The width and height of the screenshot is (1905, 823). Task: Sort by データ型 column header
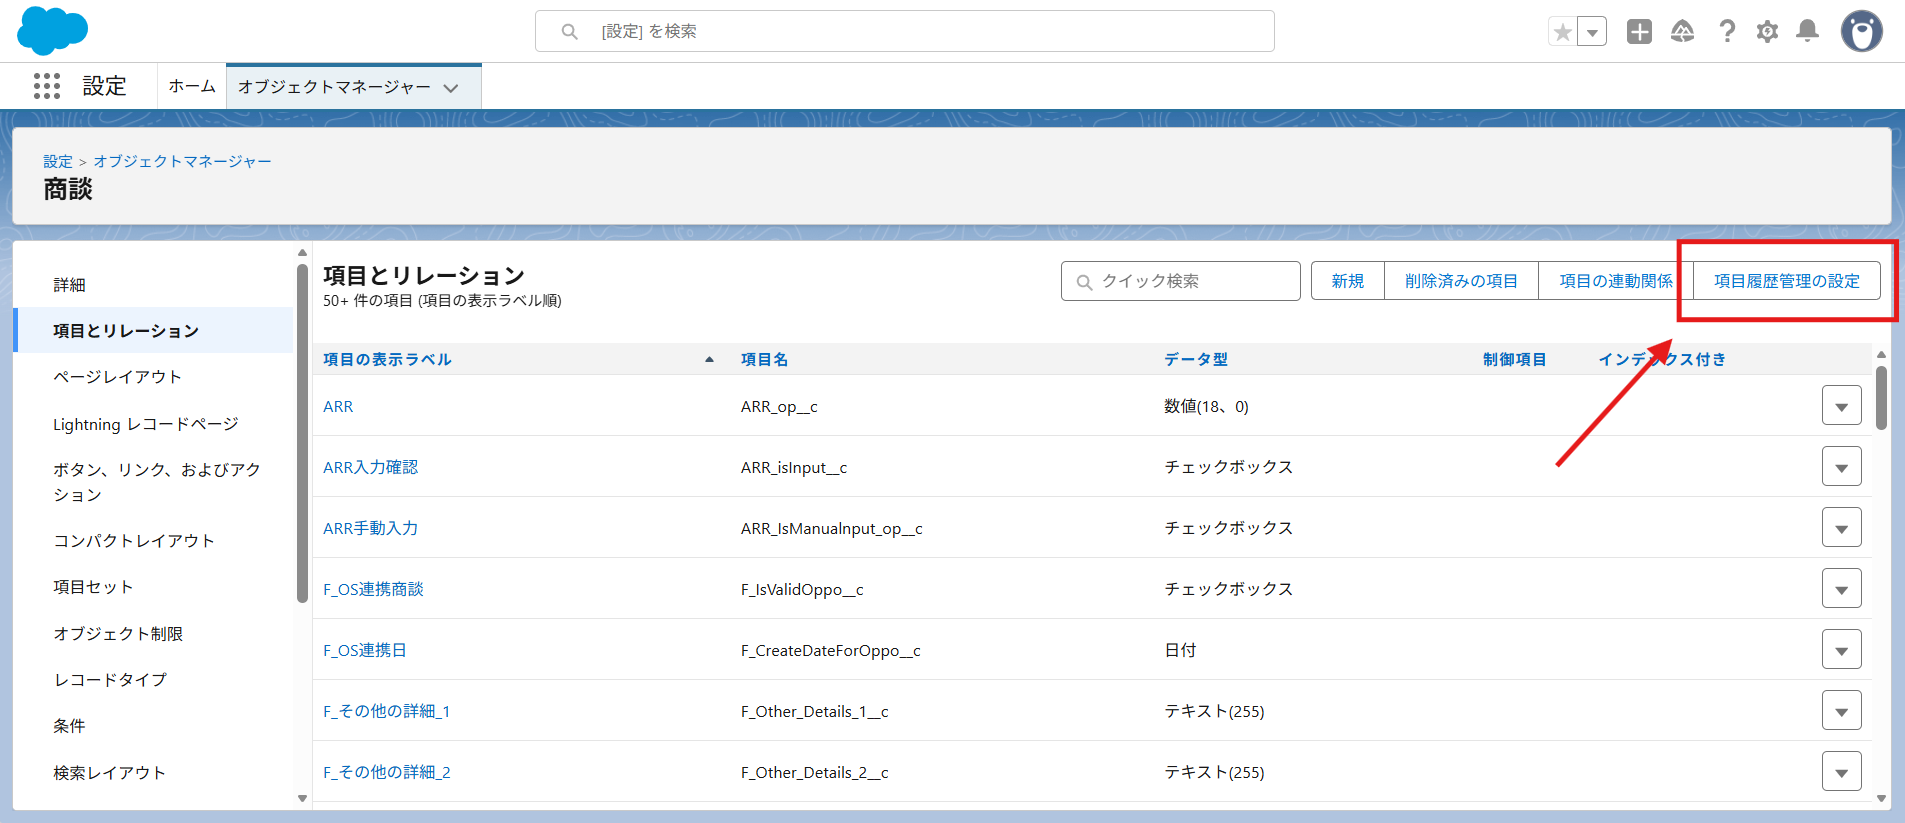click(x=1196, y=360)
